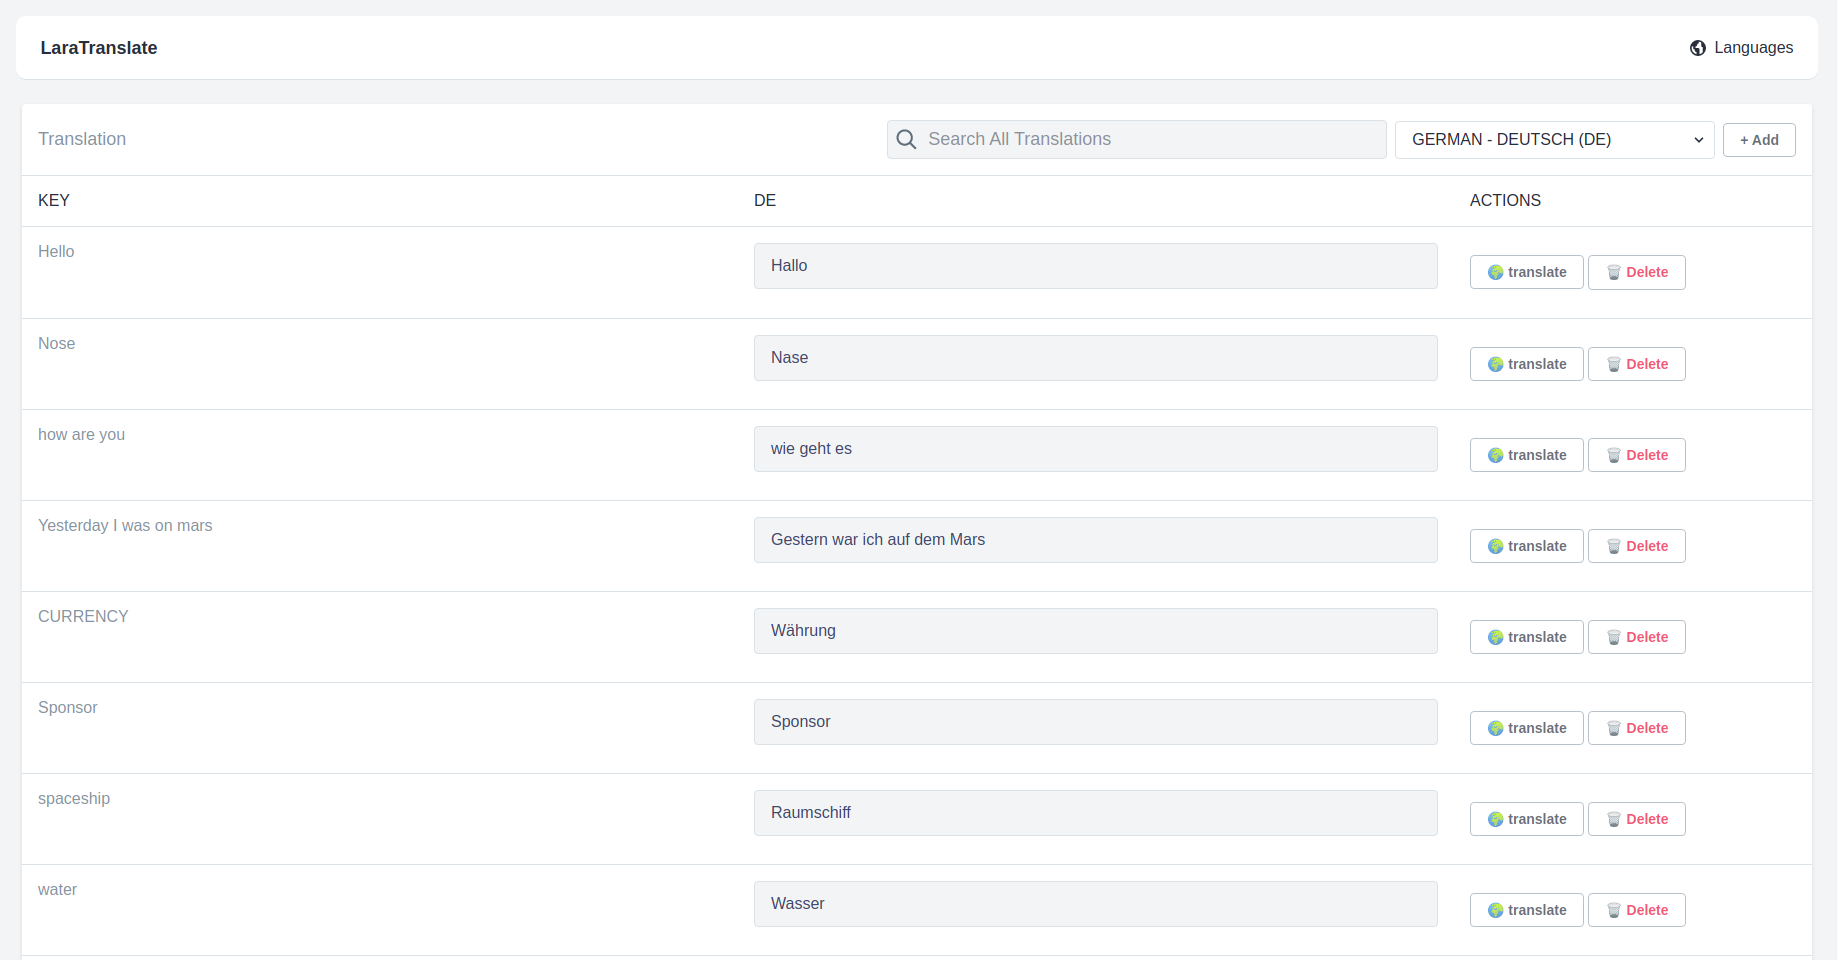Edit the Währung translation field

(1096, 631)
